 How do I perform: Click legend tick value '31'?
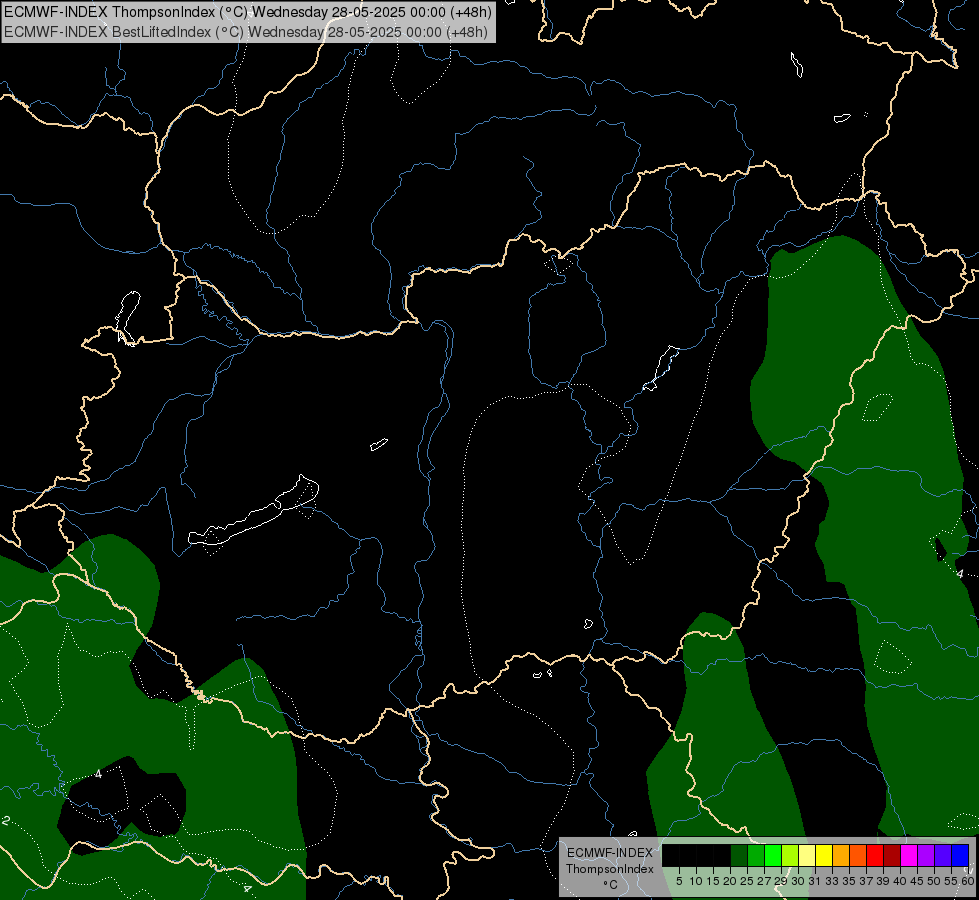tap(815, 881)
